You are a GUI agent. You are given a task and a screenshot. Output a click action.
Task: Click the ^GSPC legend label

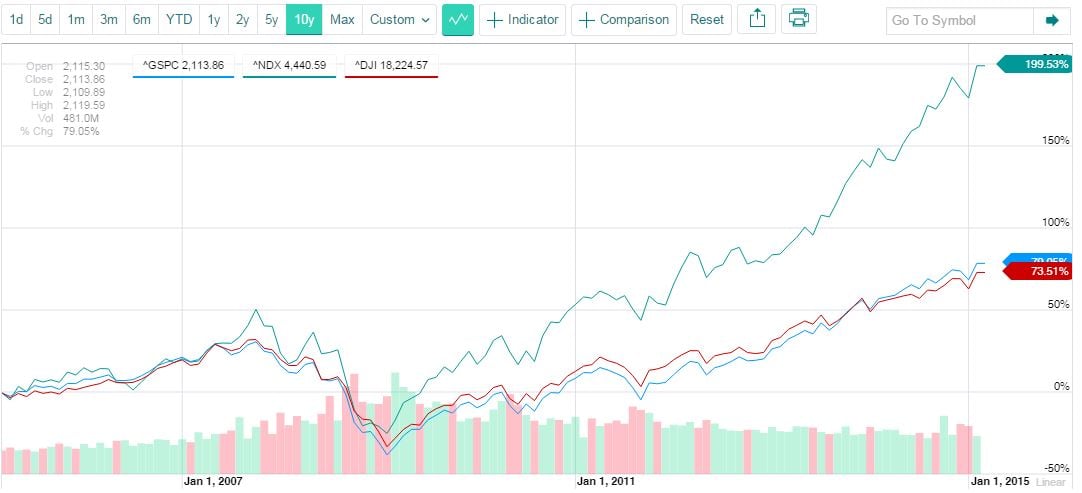183,66
